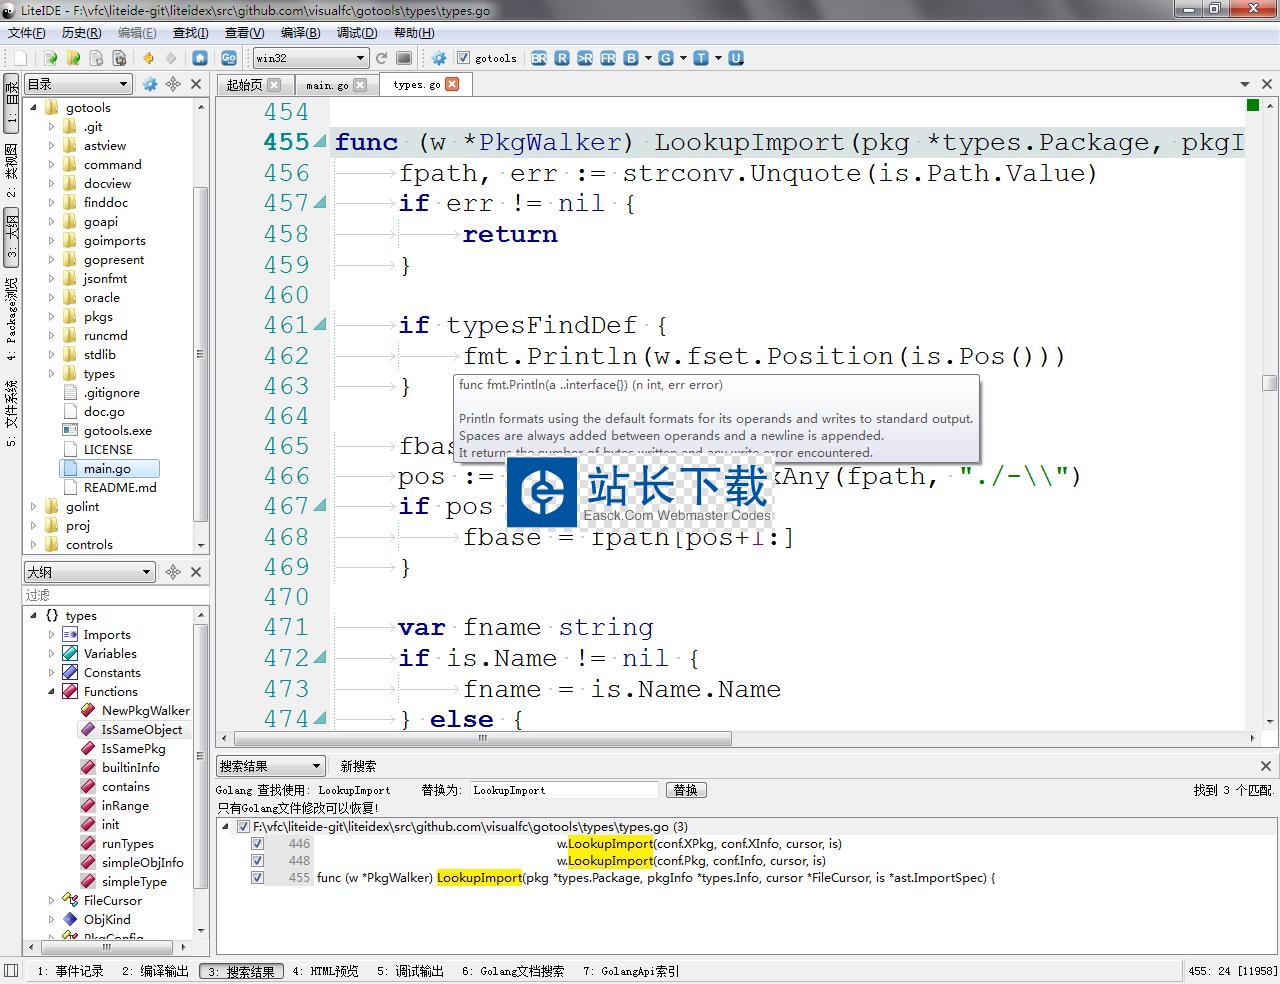Uncheck the line 446 search result checkbox
The height and width of the screenshot is (984, 1280).
click(x=257, y=844)
